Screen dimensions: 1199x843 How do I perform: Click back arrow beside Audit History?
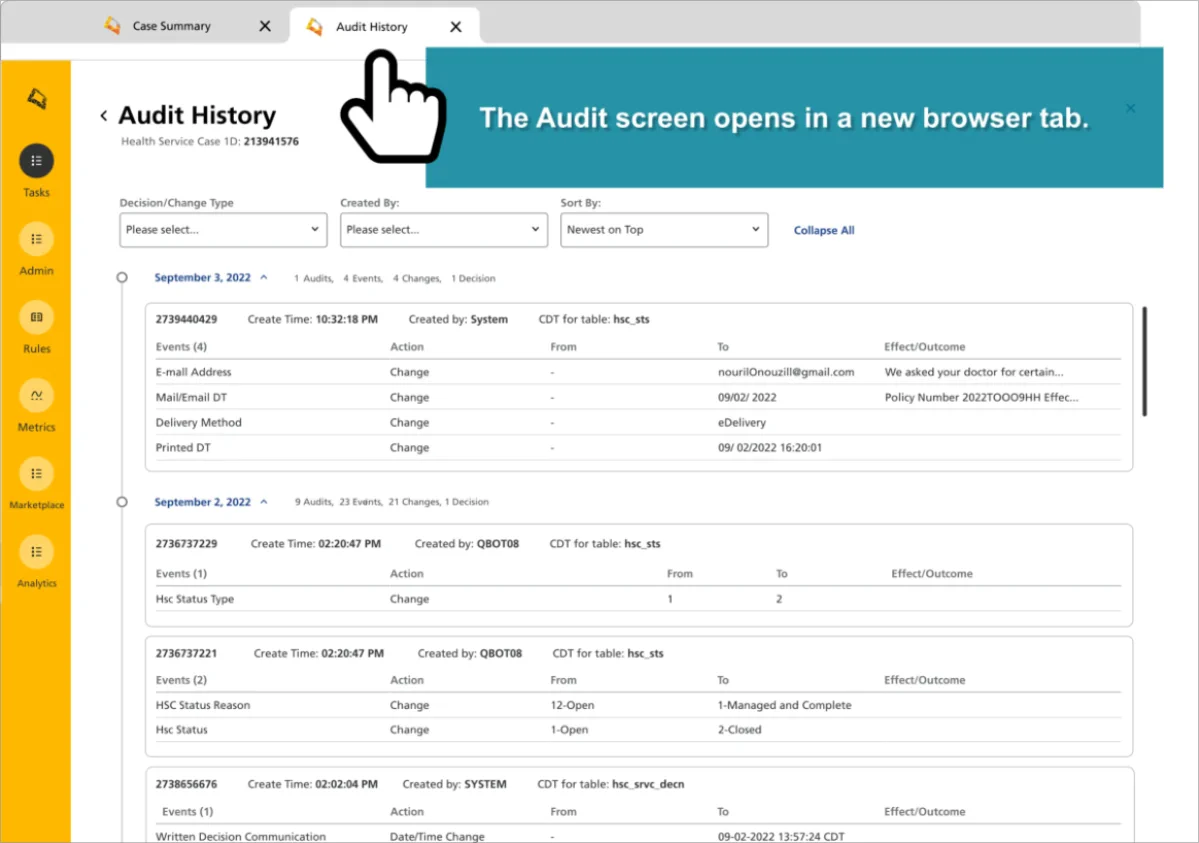pyautogui.click(x=104, y=116)
